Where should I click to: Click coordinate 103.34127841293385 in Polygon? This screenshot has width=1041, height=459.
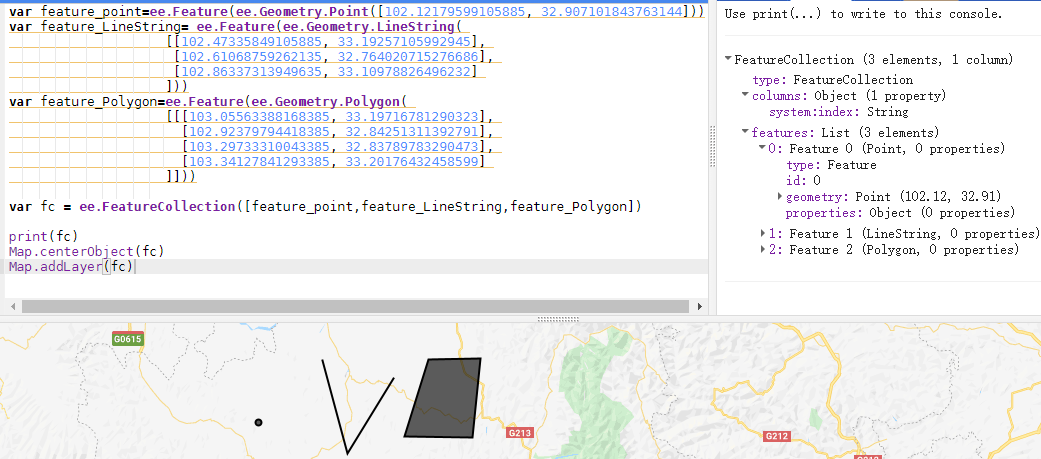(x=260, y=161)
